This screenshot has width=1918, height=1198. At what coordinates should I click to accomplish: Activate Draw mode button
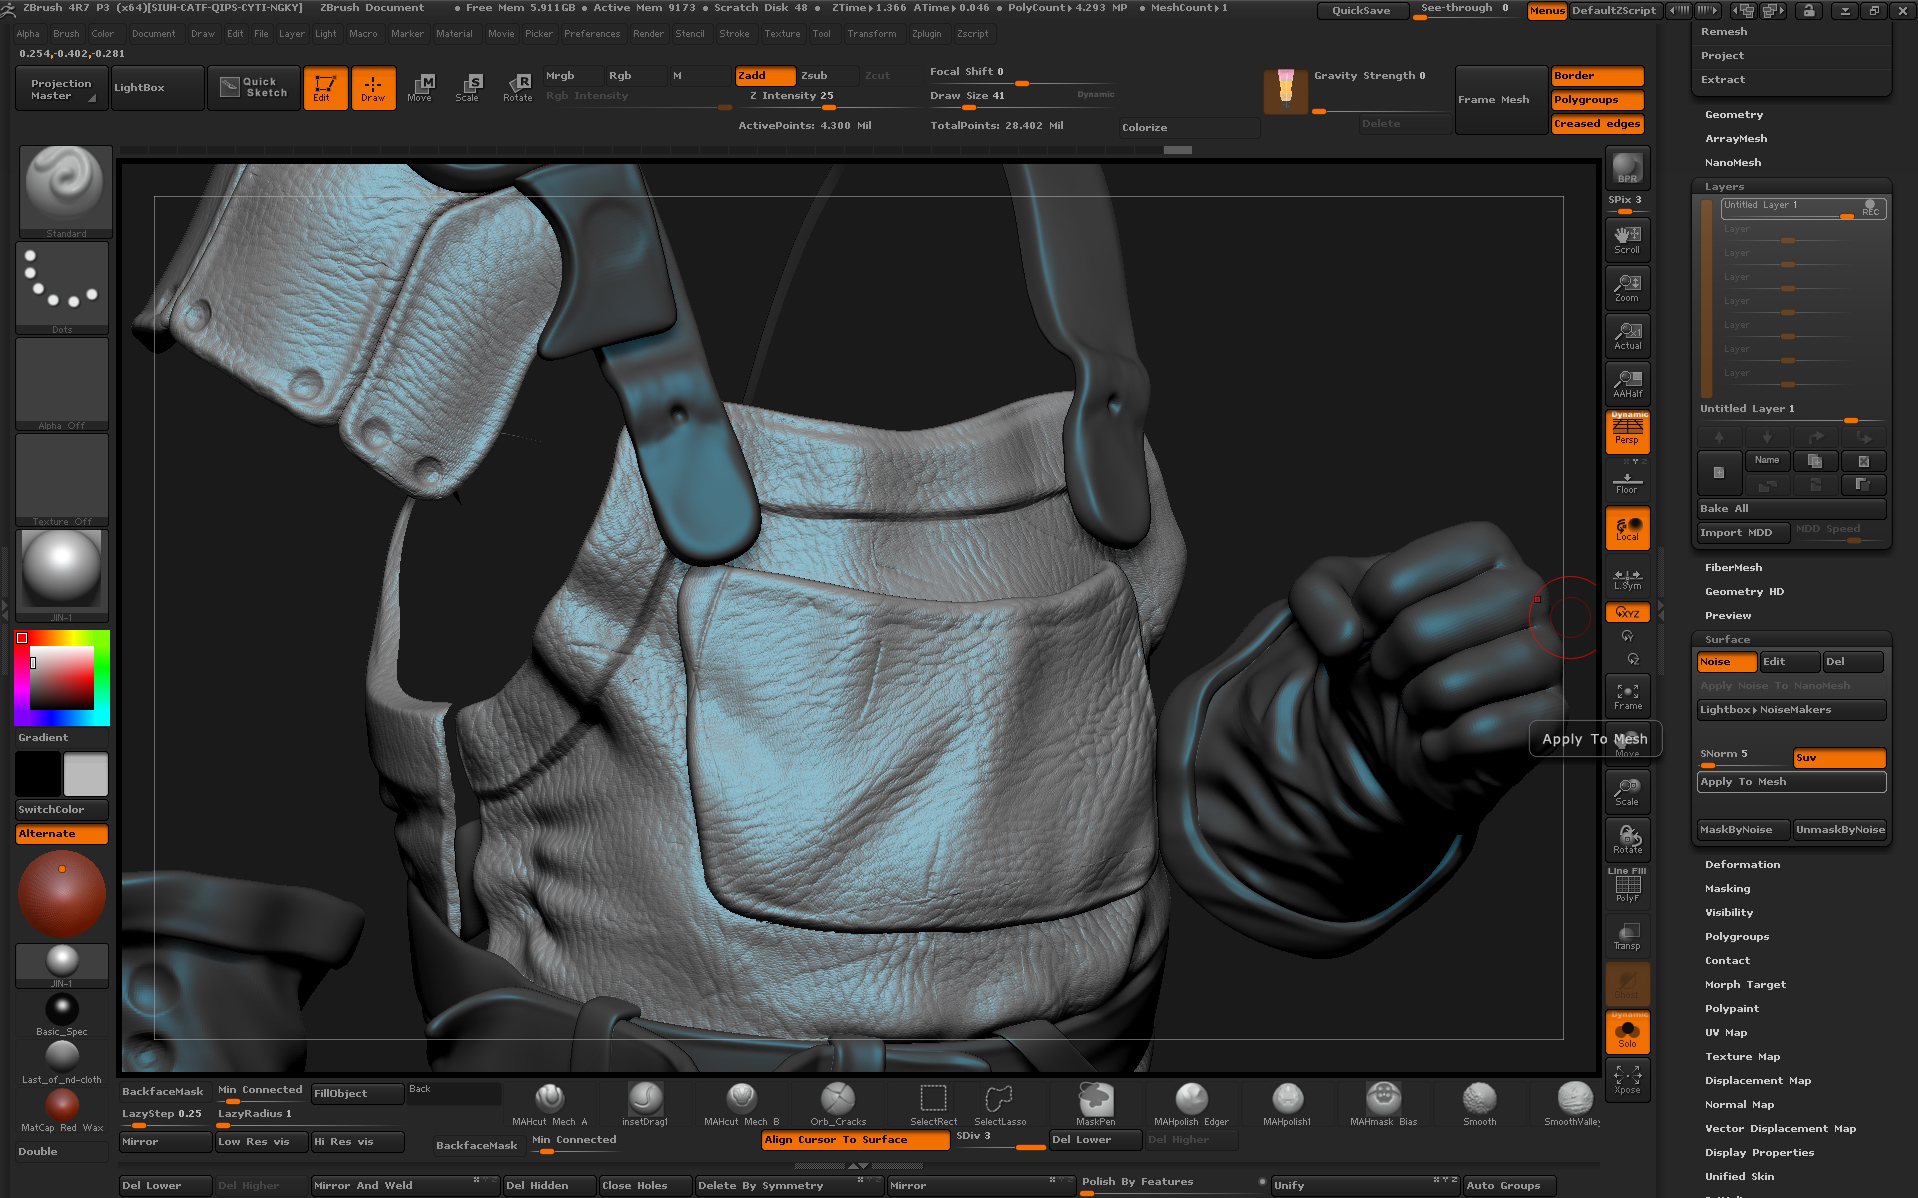tap(373, 88)
